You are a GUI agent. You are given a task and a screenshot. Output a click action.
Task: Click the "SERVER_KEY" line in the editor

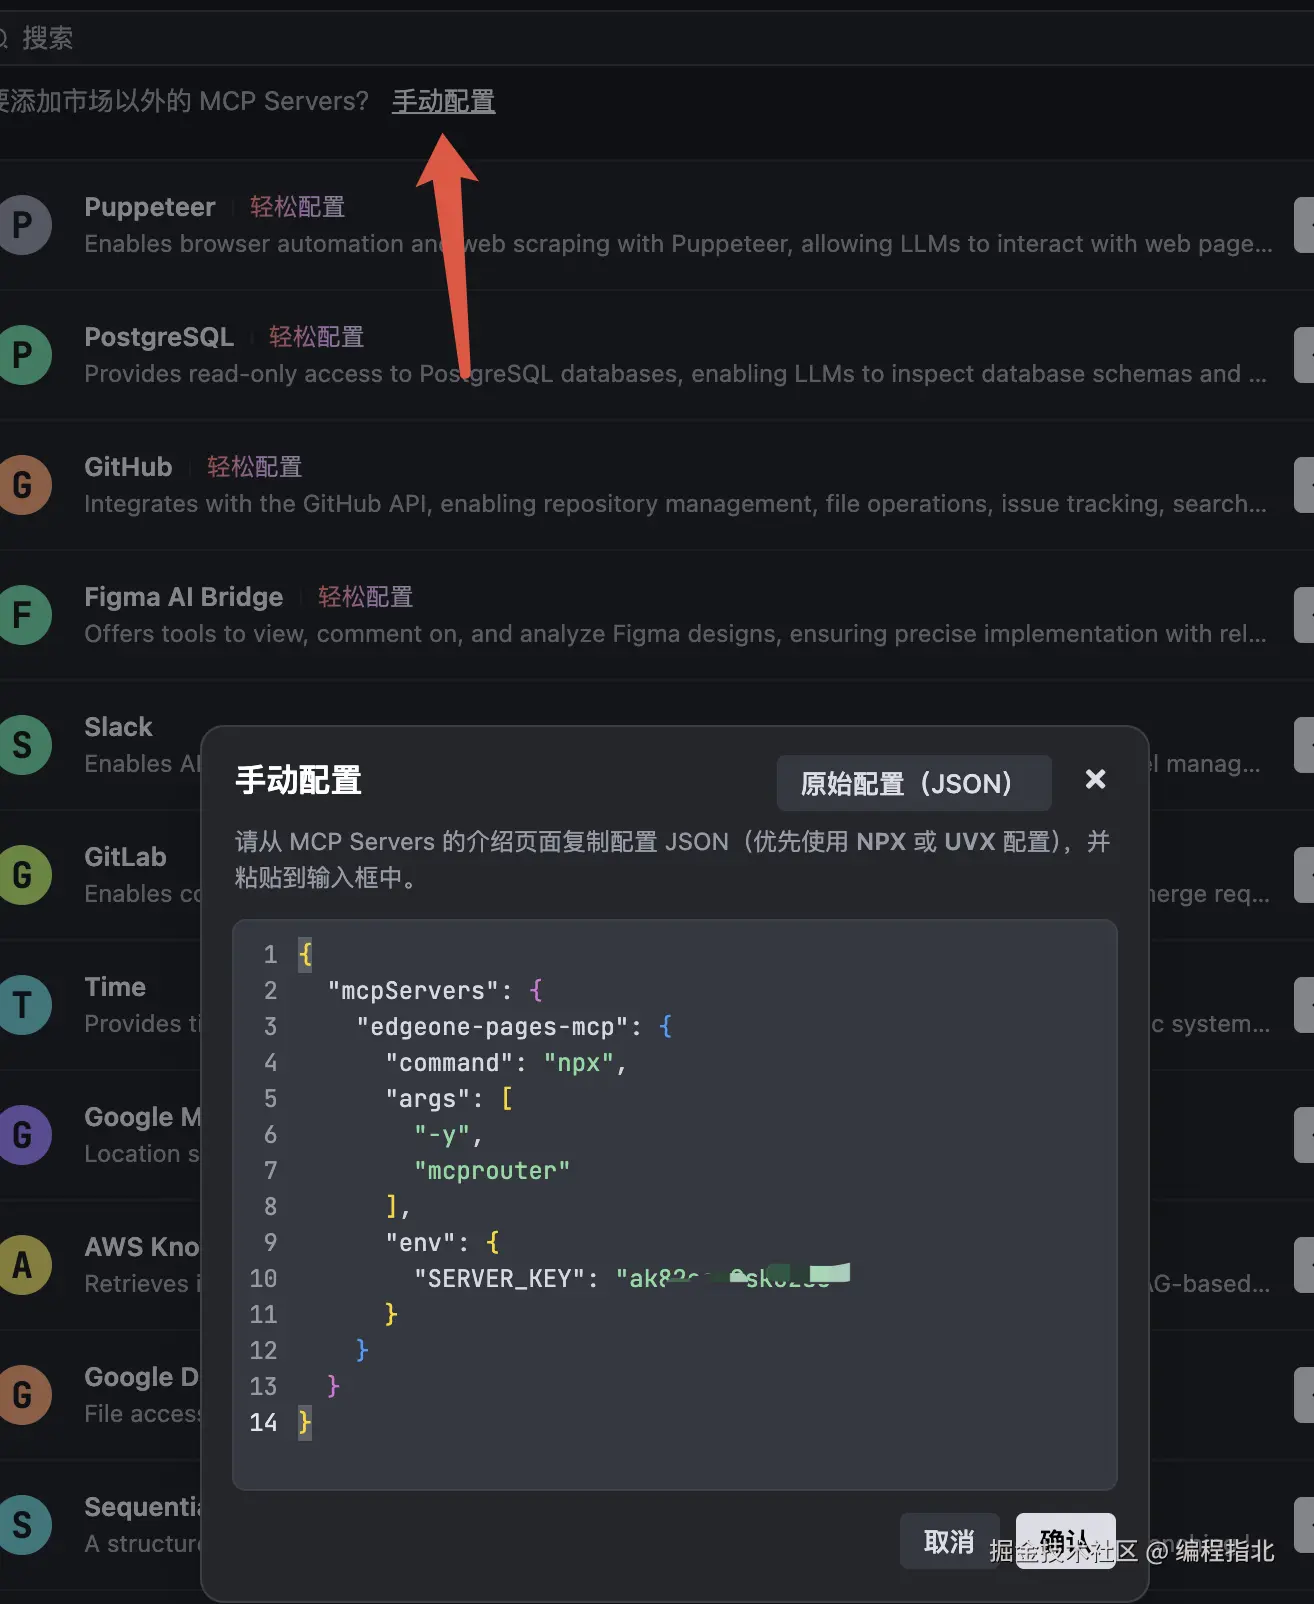[630, 1279]
